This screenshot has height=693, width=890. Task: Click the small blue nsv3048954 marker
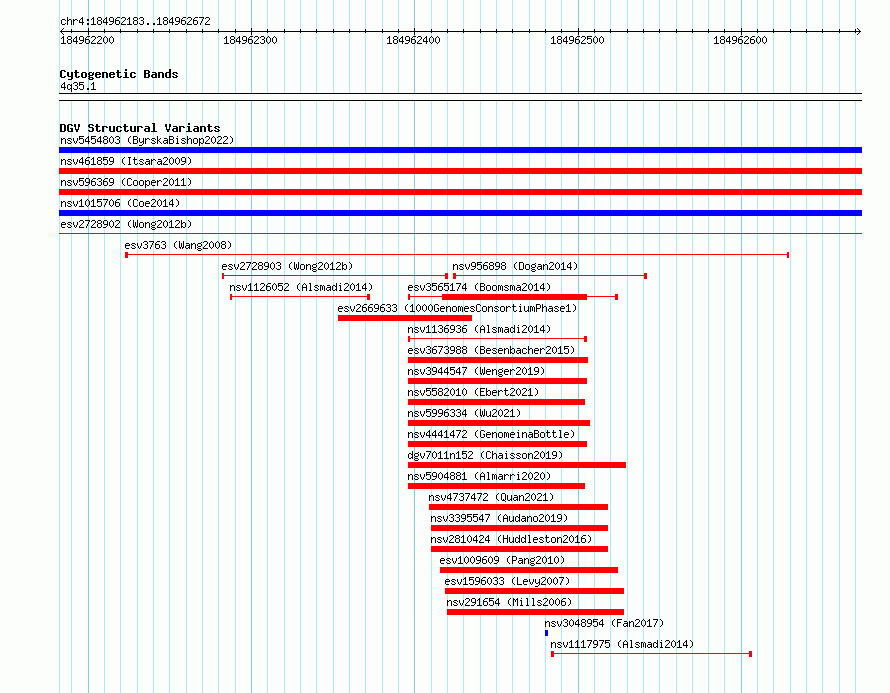547,633
